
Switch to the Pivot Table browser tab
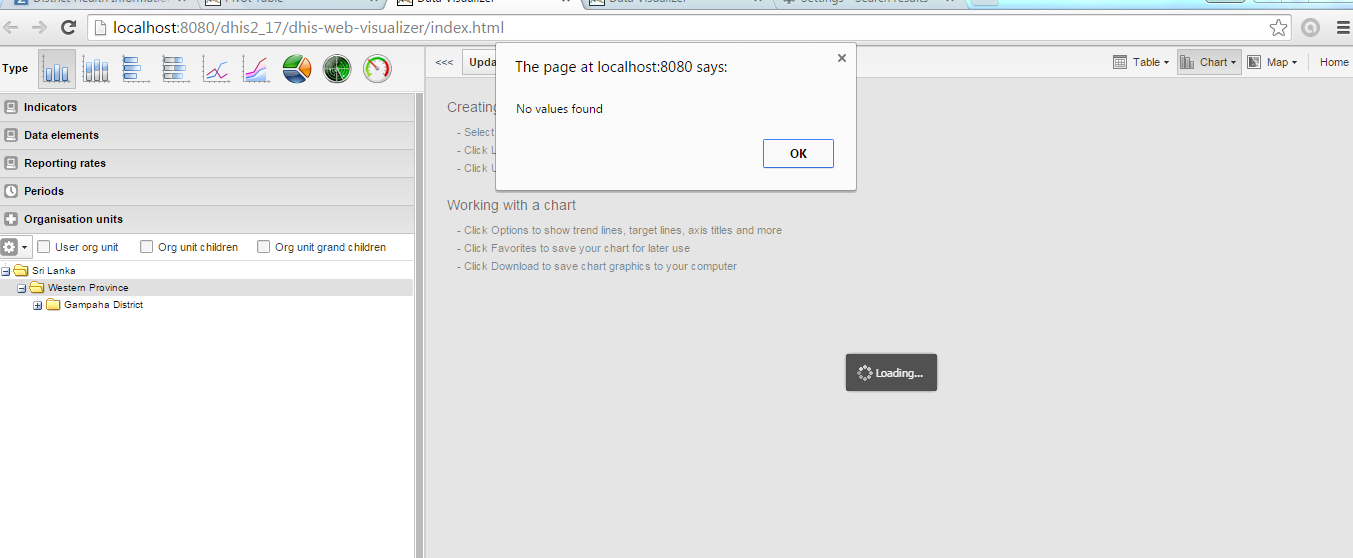(290, 3)
